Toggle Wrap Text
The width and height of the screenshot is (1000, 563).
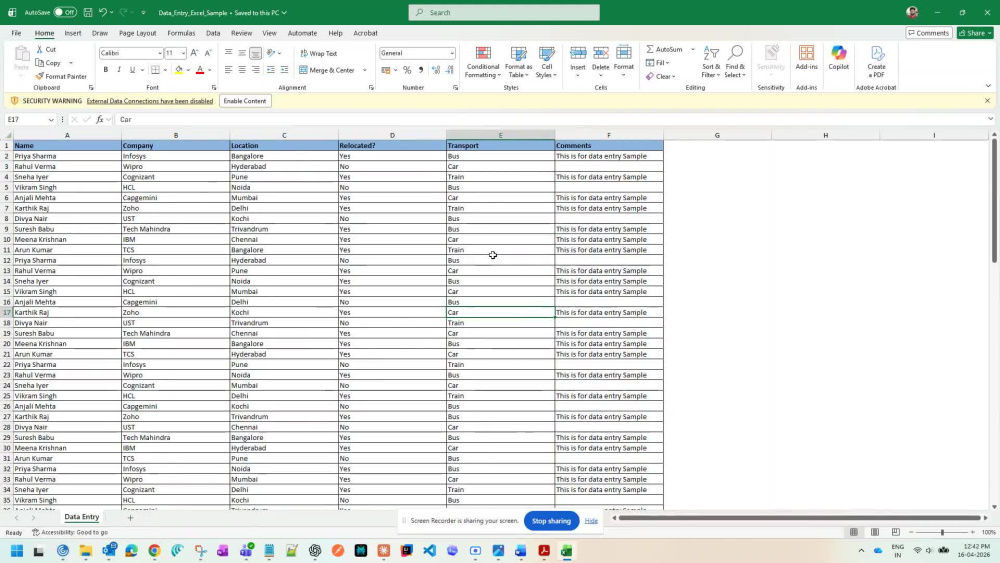tap(318, 54)
